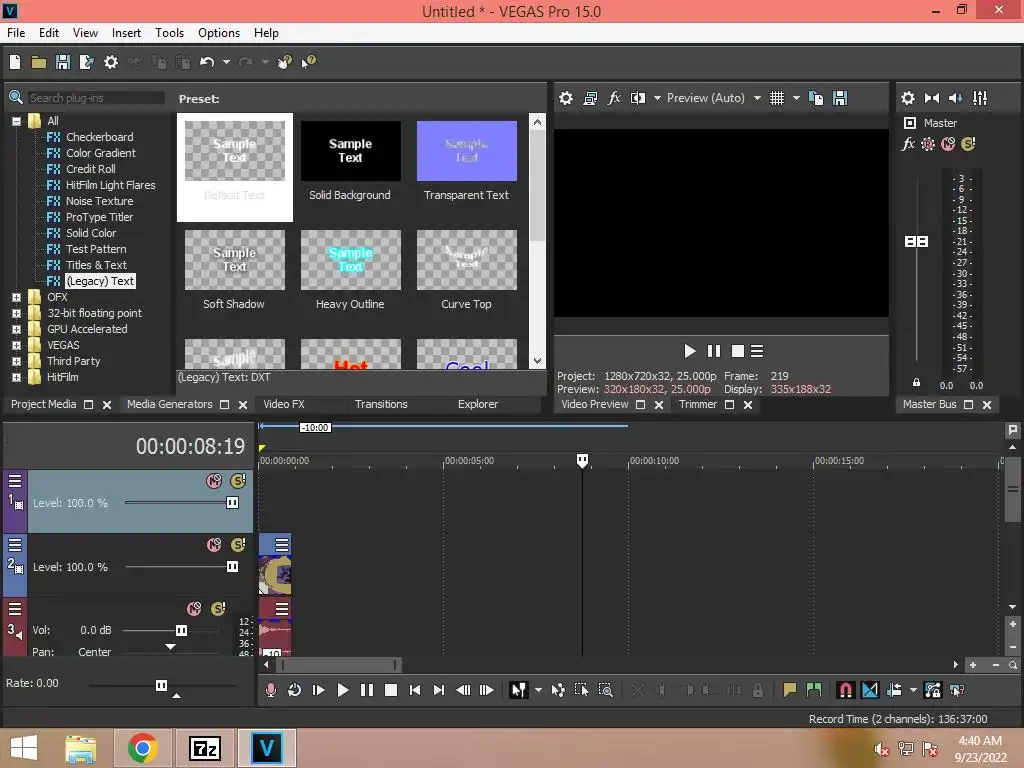This screenshot has height=768, width=1024.
Task: Collapse the All plug-ins folder
Action: point(16,121)
